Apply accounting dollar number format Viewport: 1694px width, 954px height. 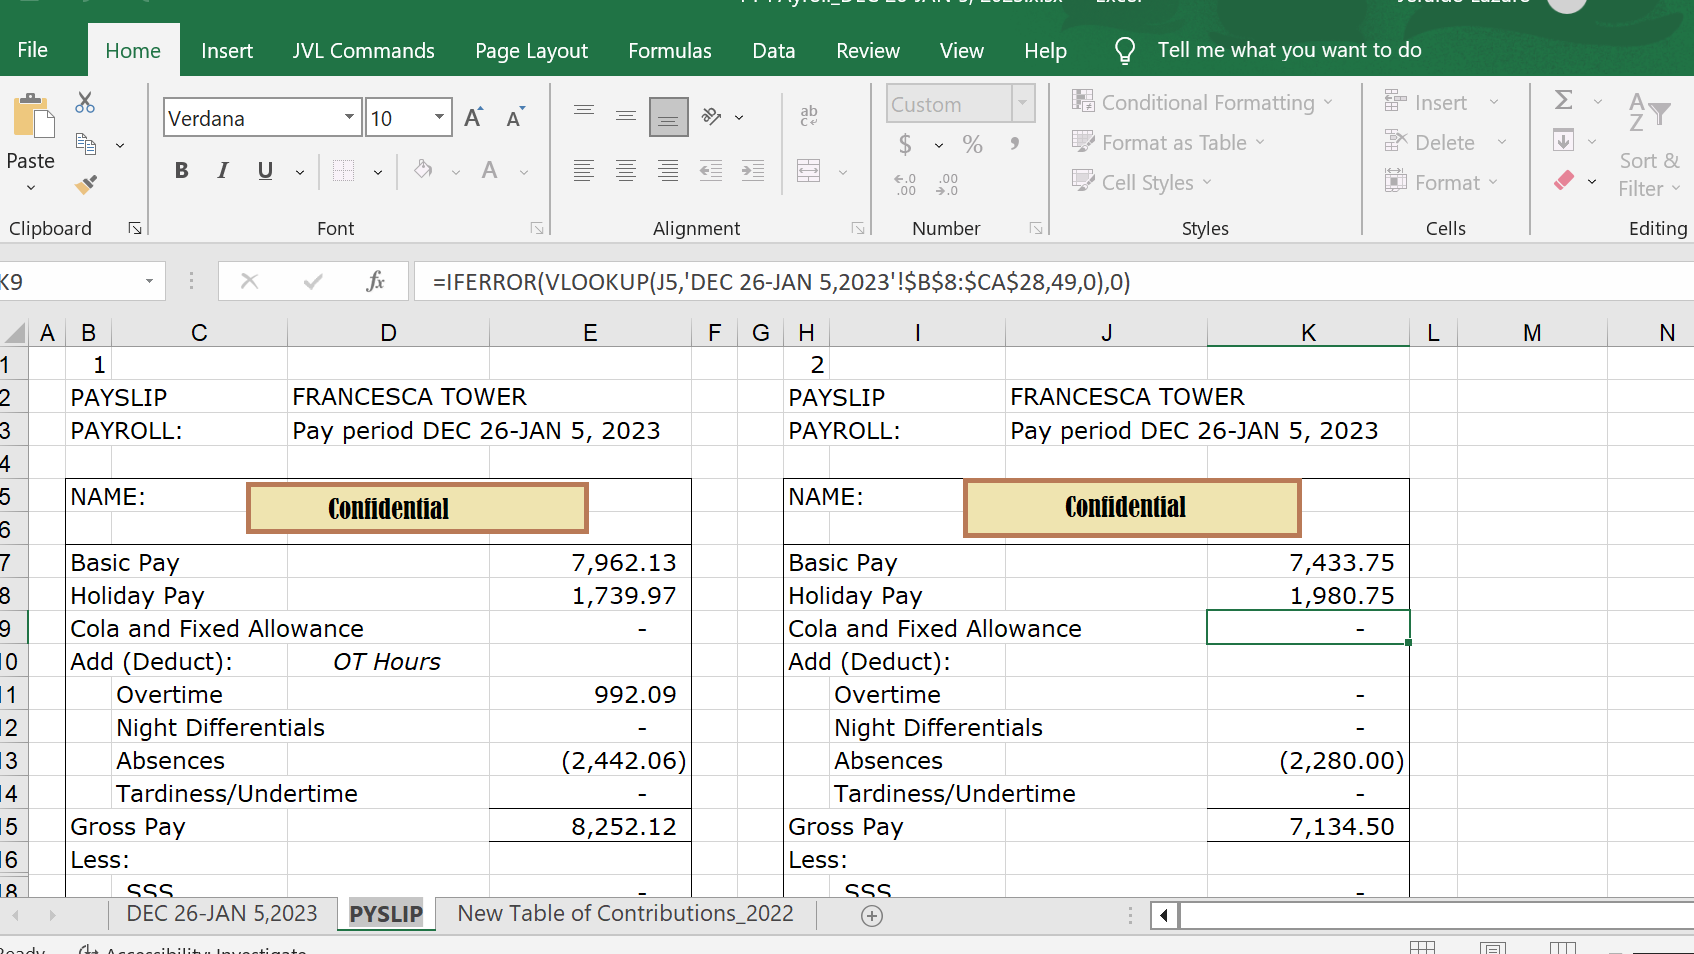click(x=905, y=145)
